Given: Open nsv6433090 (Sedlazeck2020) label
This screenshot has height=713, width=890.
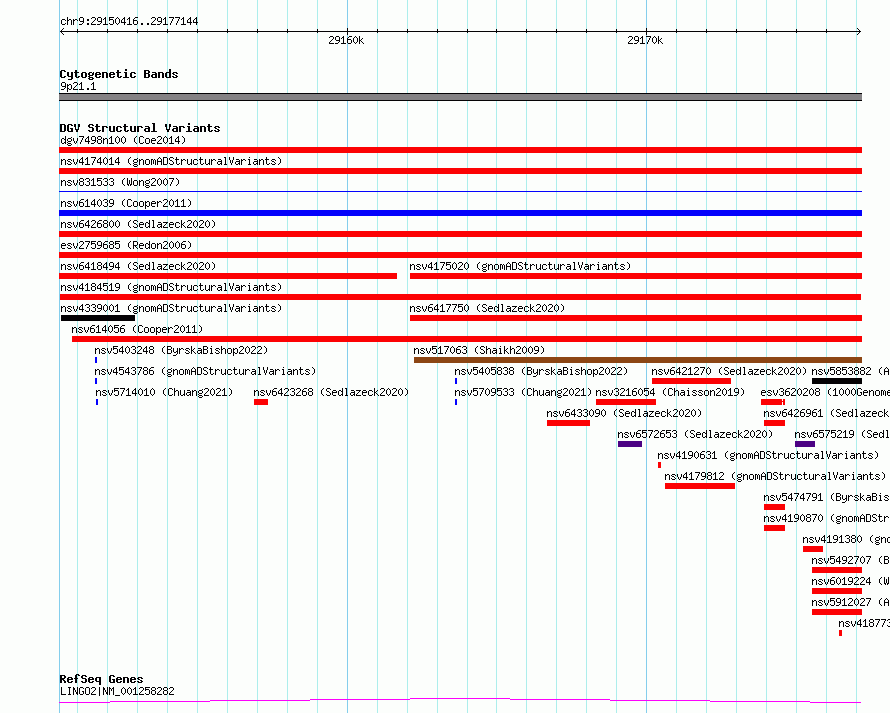Looking at the screenshot, I should pos(624,413).
